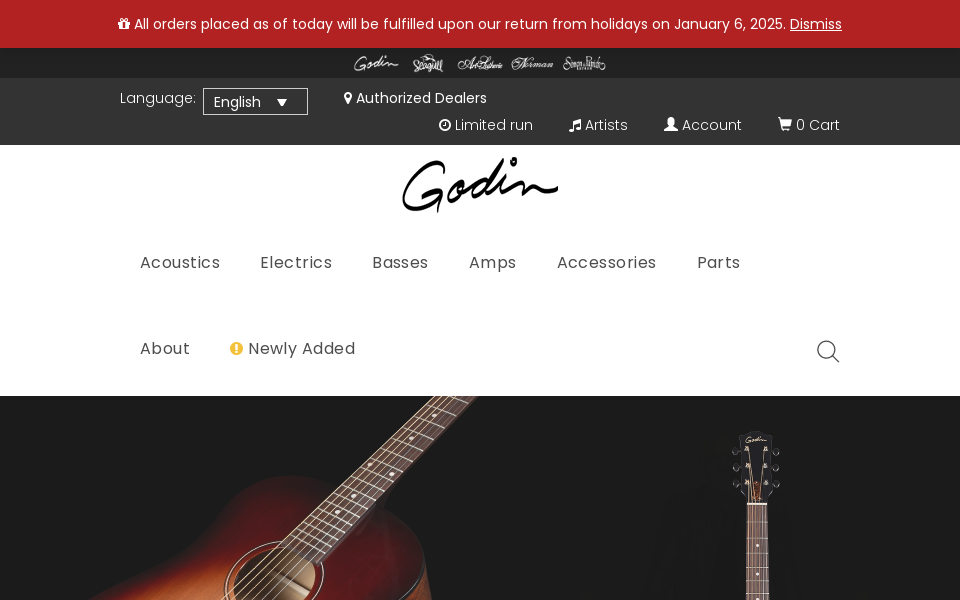The image size is (960, 600).
Task: Expand the Accessories category
Action: pyautogui.click(x=606, y=262)
